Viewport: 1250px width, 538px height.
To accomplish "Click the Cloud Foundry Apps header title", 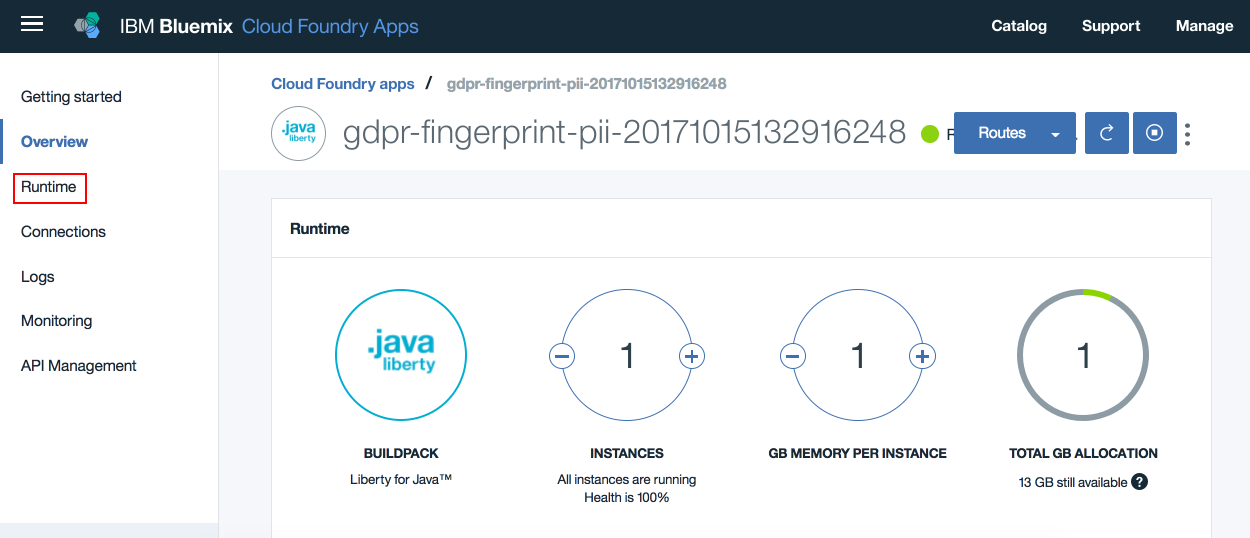I will [x=330, y=26].
